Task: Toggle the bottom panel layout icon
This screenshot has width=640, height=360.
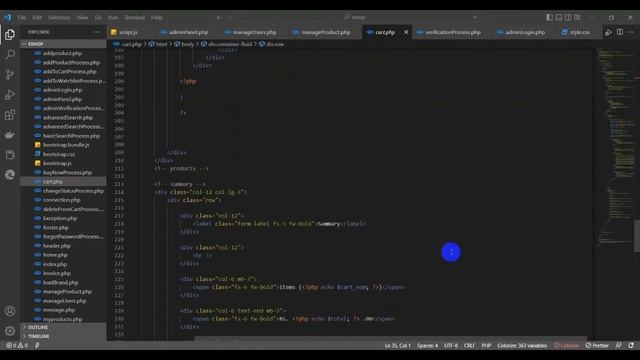Action: (x=559, y=18)
